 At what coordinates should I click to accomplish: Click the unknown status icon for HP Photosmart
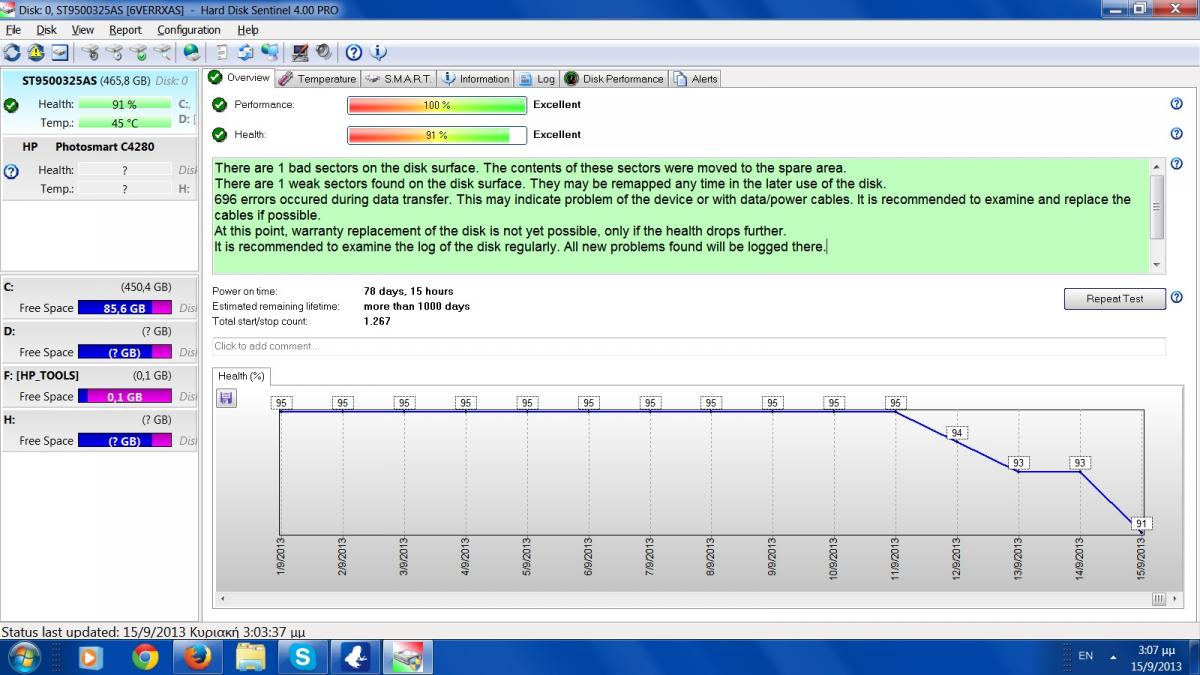[11, 171]
